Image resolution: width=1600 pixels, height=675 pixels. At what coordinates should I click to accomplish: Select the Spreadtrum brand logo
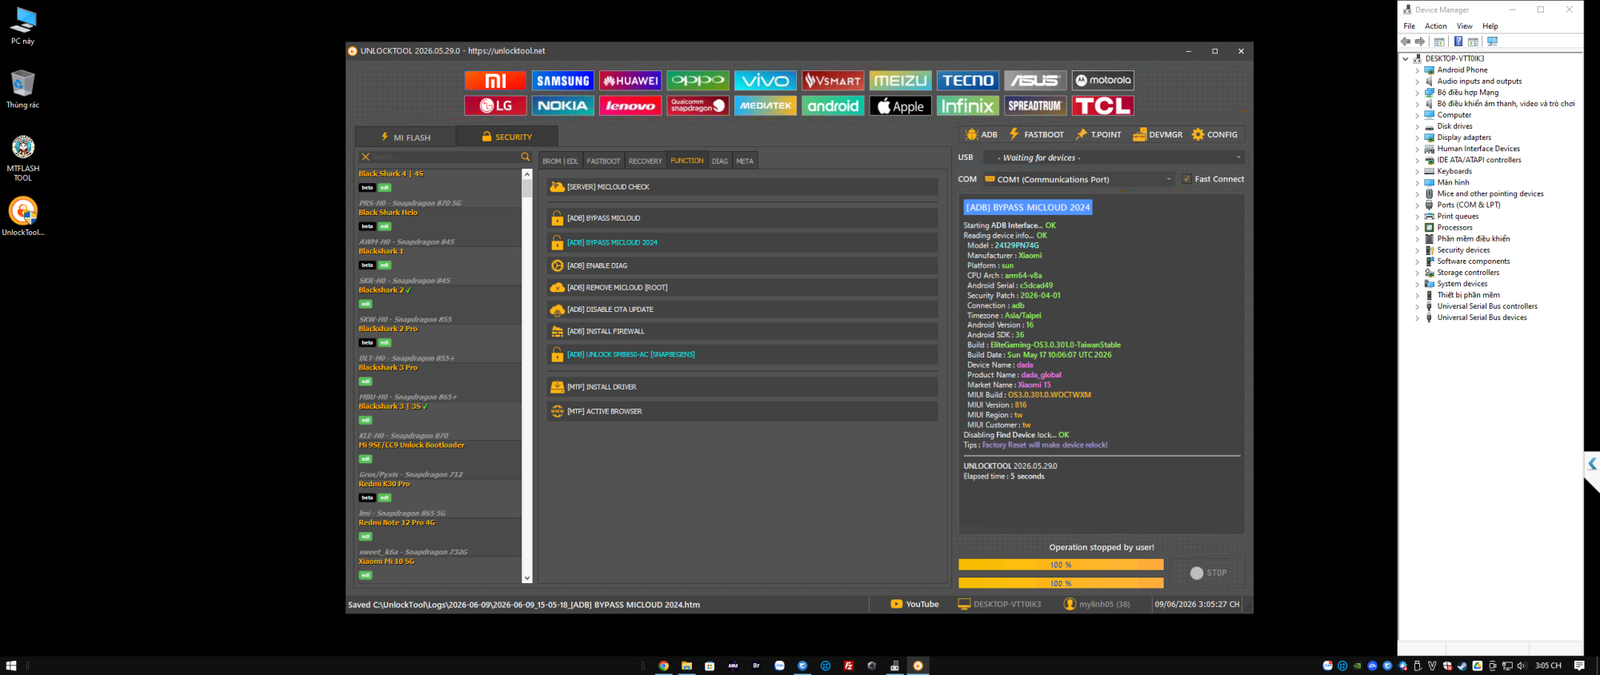point(1035,105)
